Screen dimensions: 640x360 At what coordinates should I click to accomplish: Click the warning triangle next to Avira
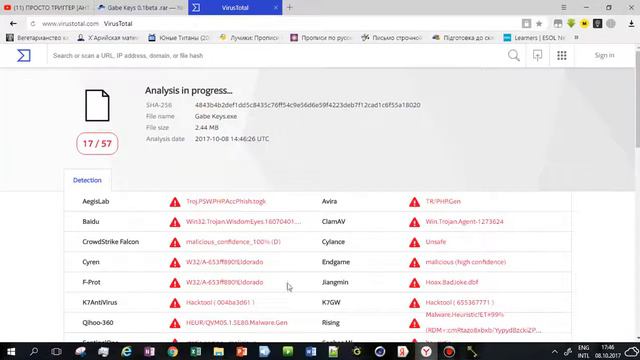pos(414,202)
